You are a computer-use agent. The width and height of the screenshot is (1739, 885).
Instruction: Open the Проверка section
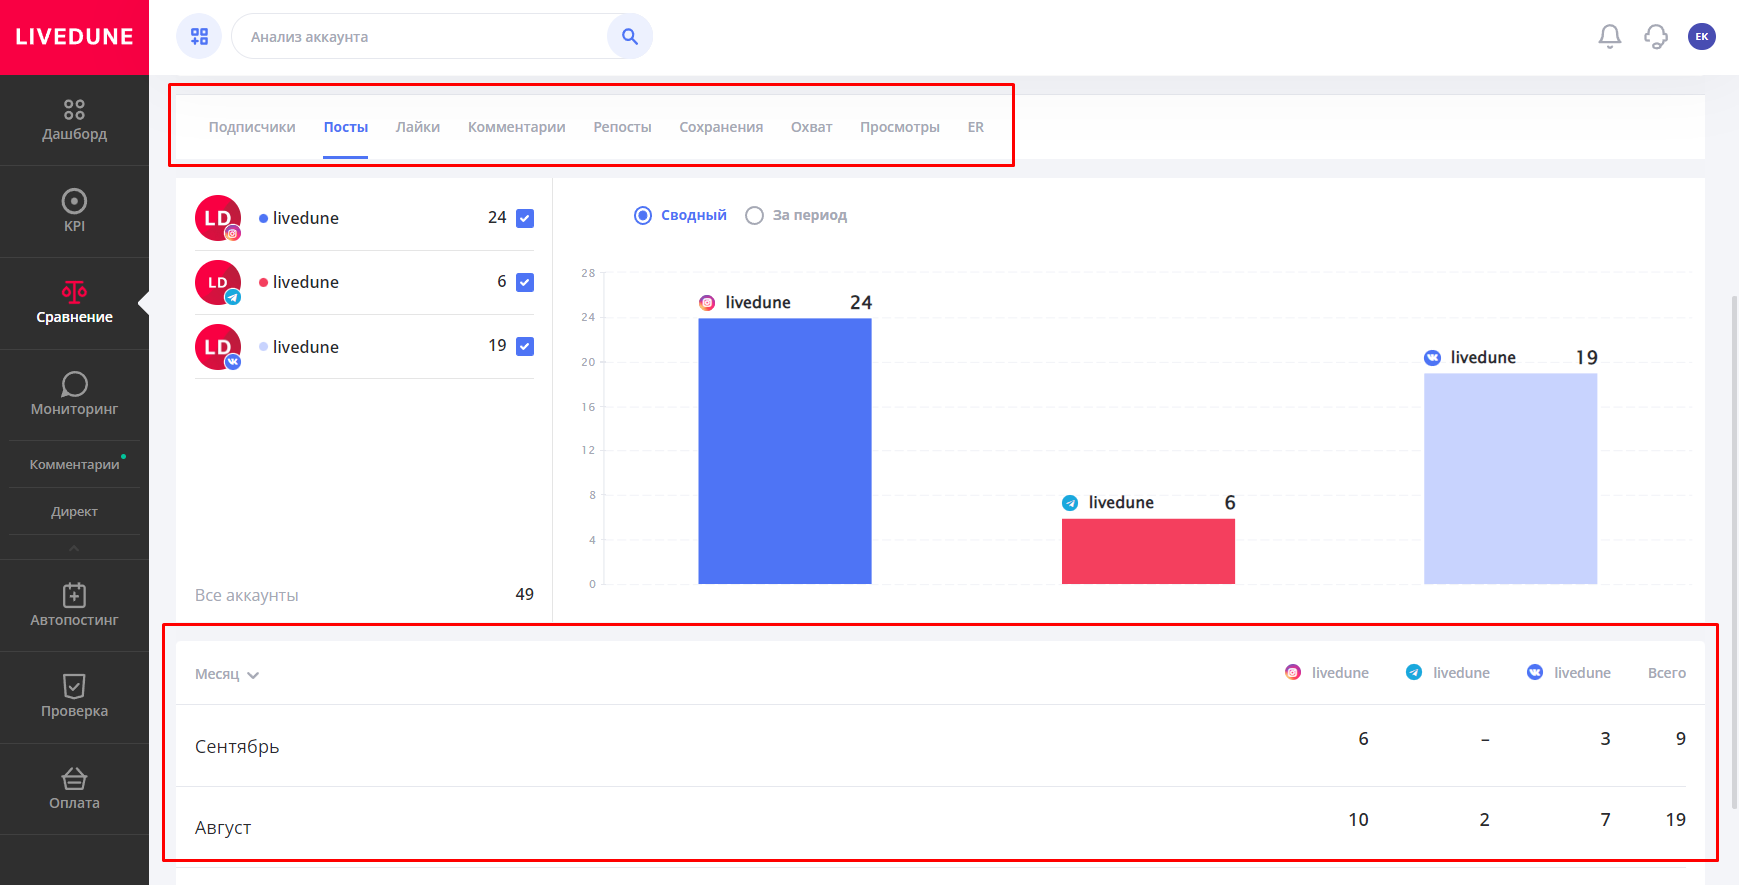(x=74, y=697)
